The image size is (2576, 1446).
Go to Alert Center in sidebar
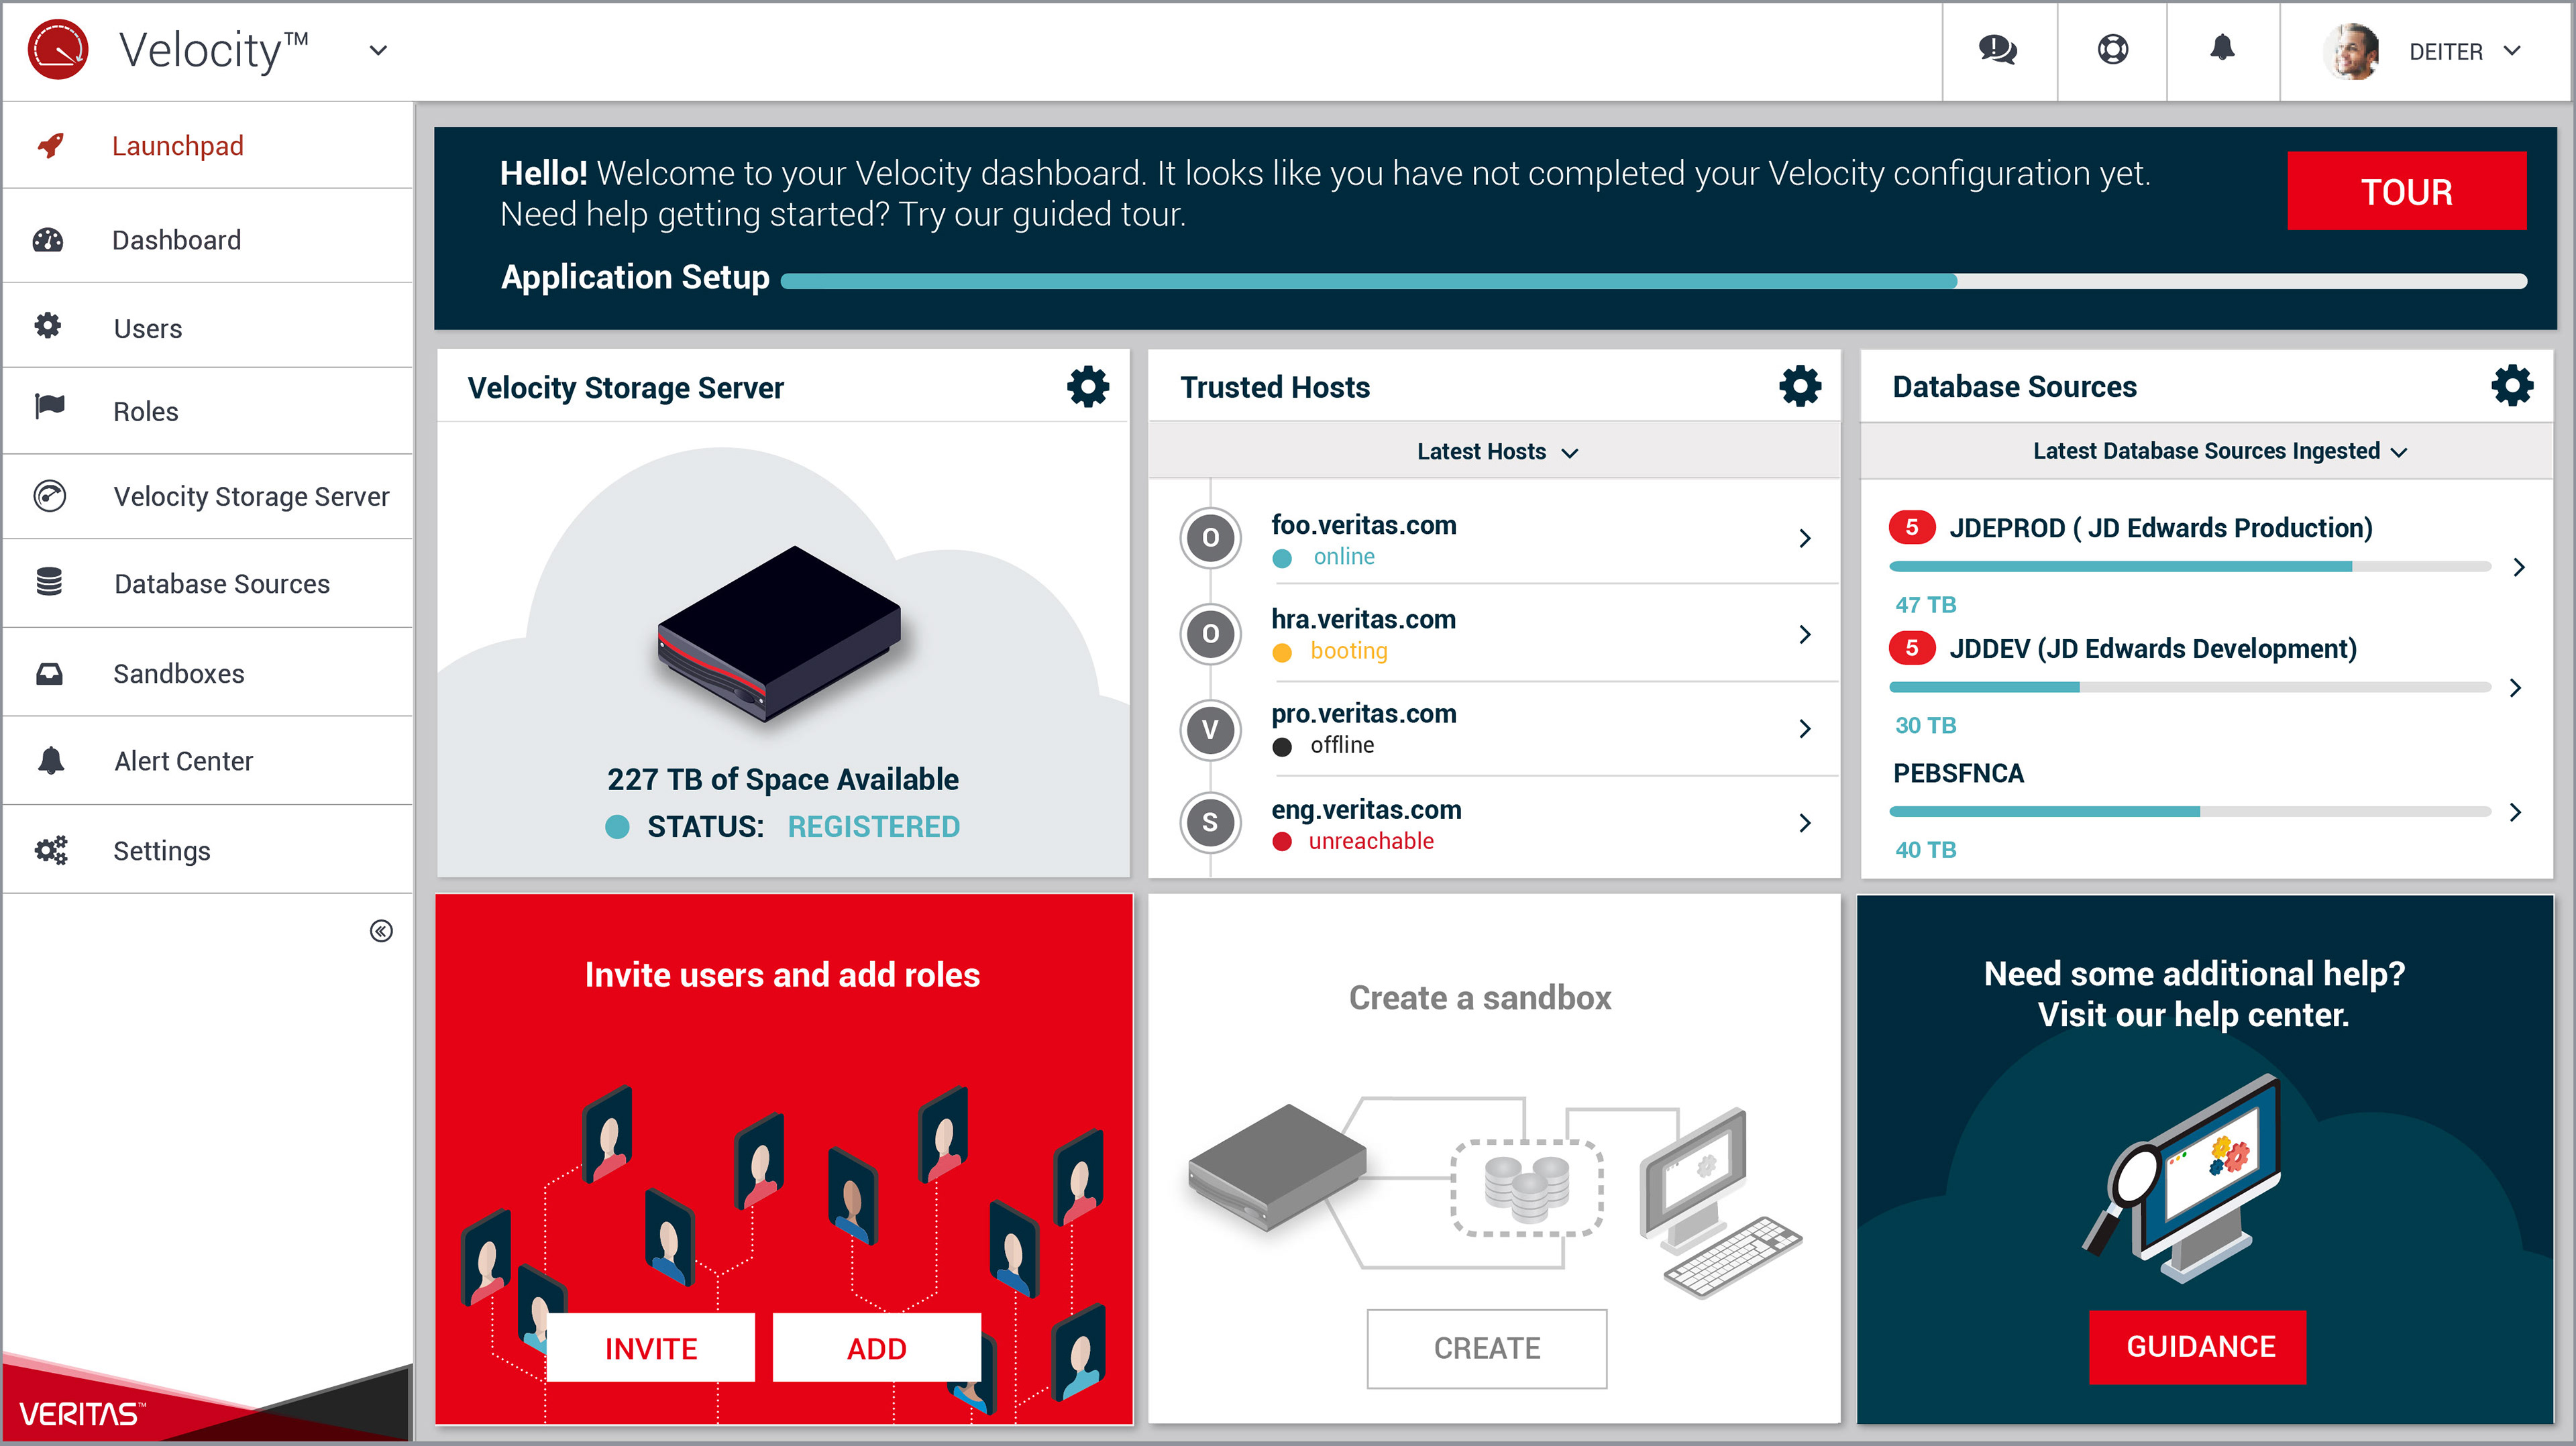[183, 761]
